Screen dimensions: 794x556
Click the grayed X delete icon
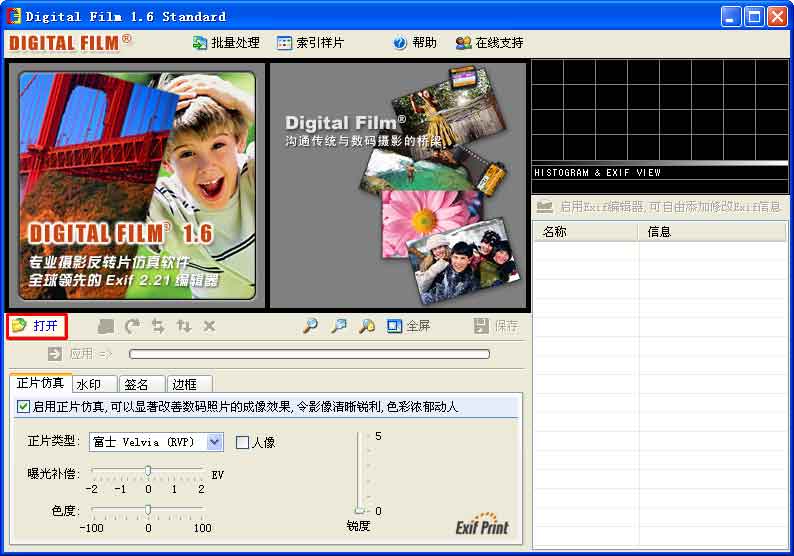209,326
